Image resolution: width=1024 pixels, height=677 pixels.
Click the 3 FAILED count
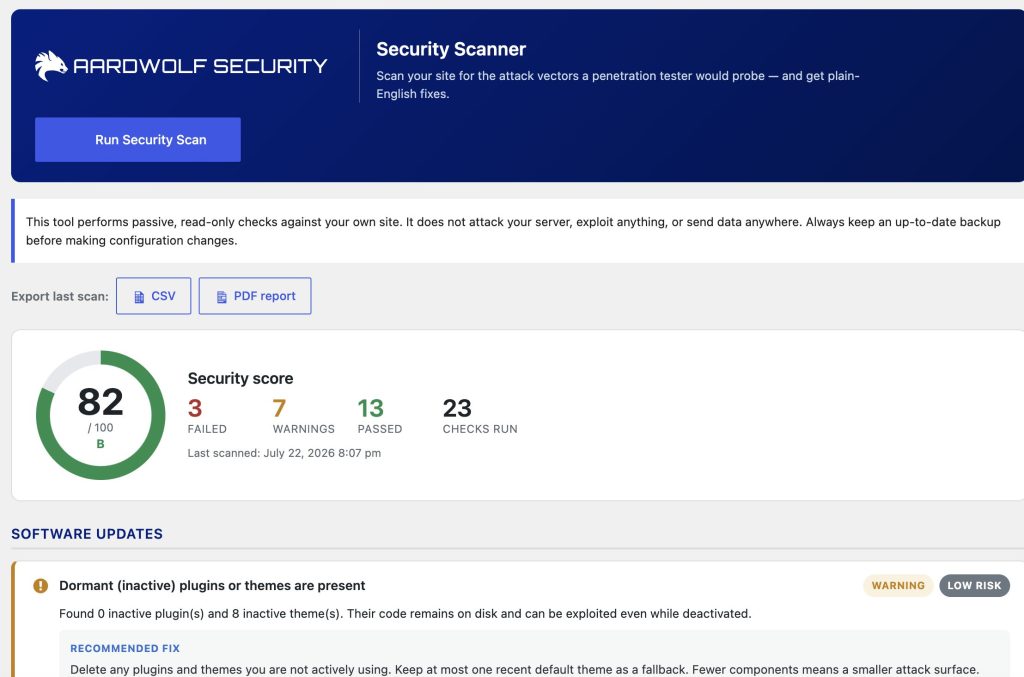[x=207, y=416]
